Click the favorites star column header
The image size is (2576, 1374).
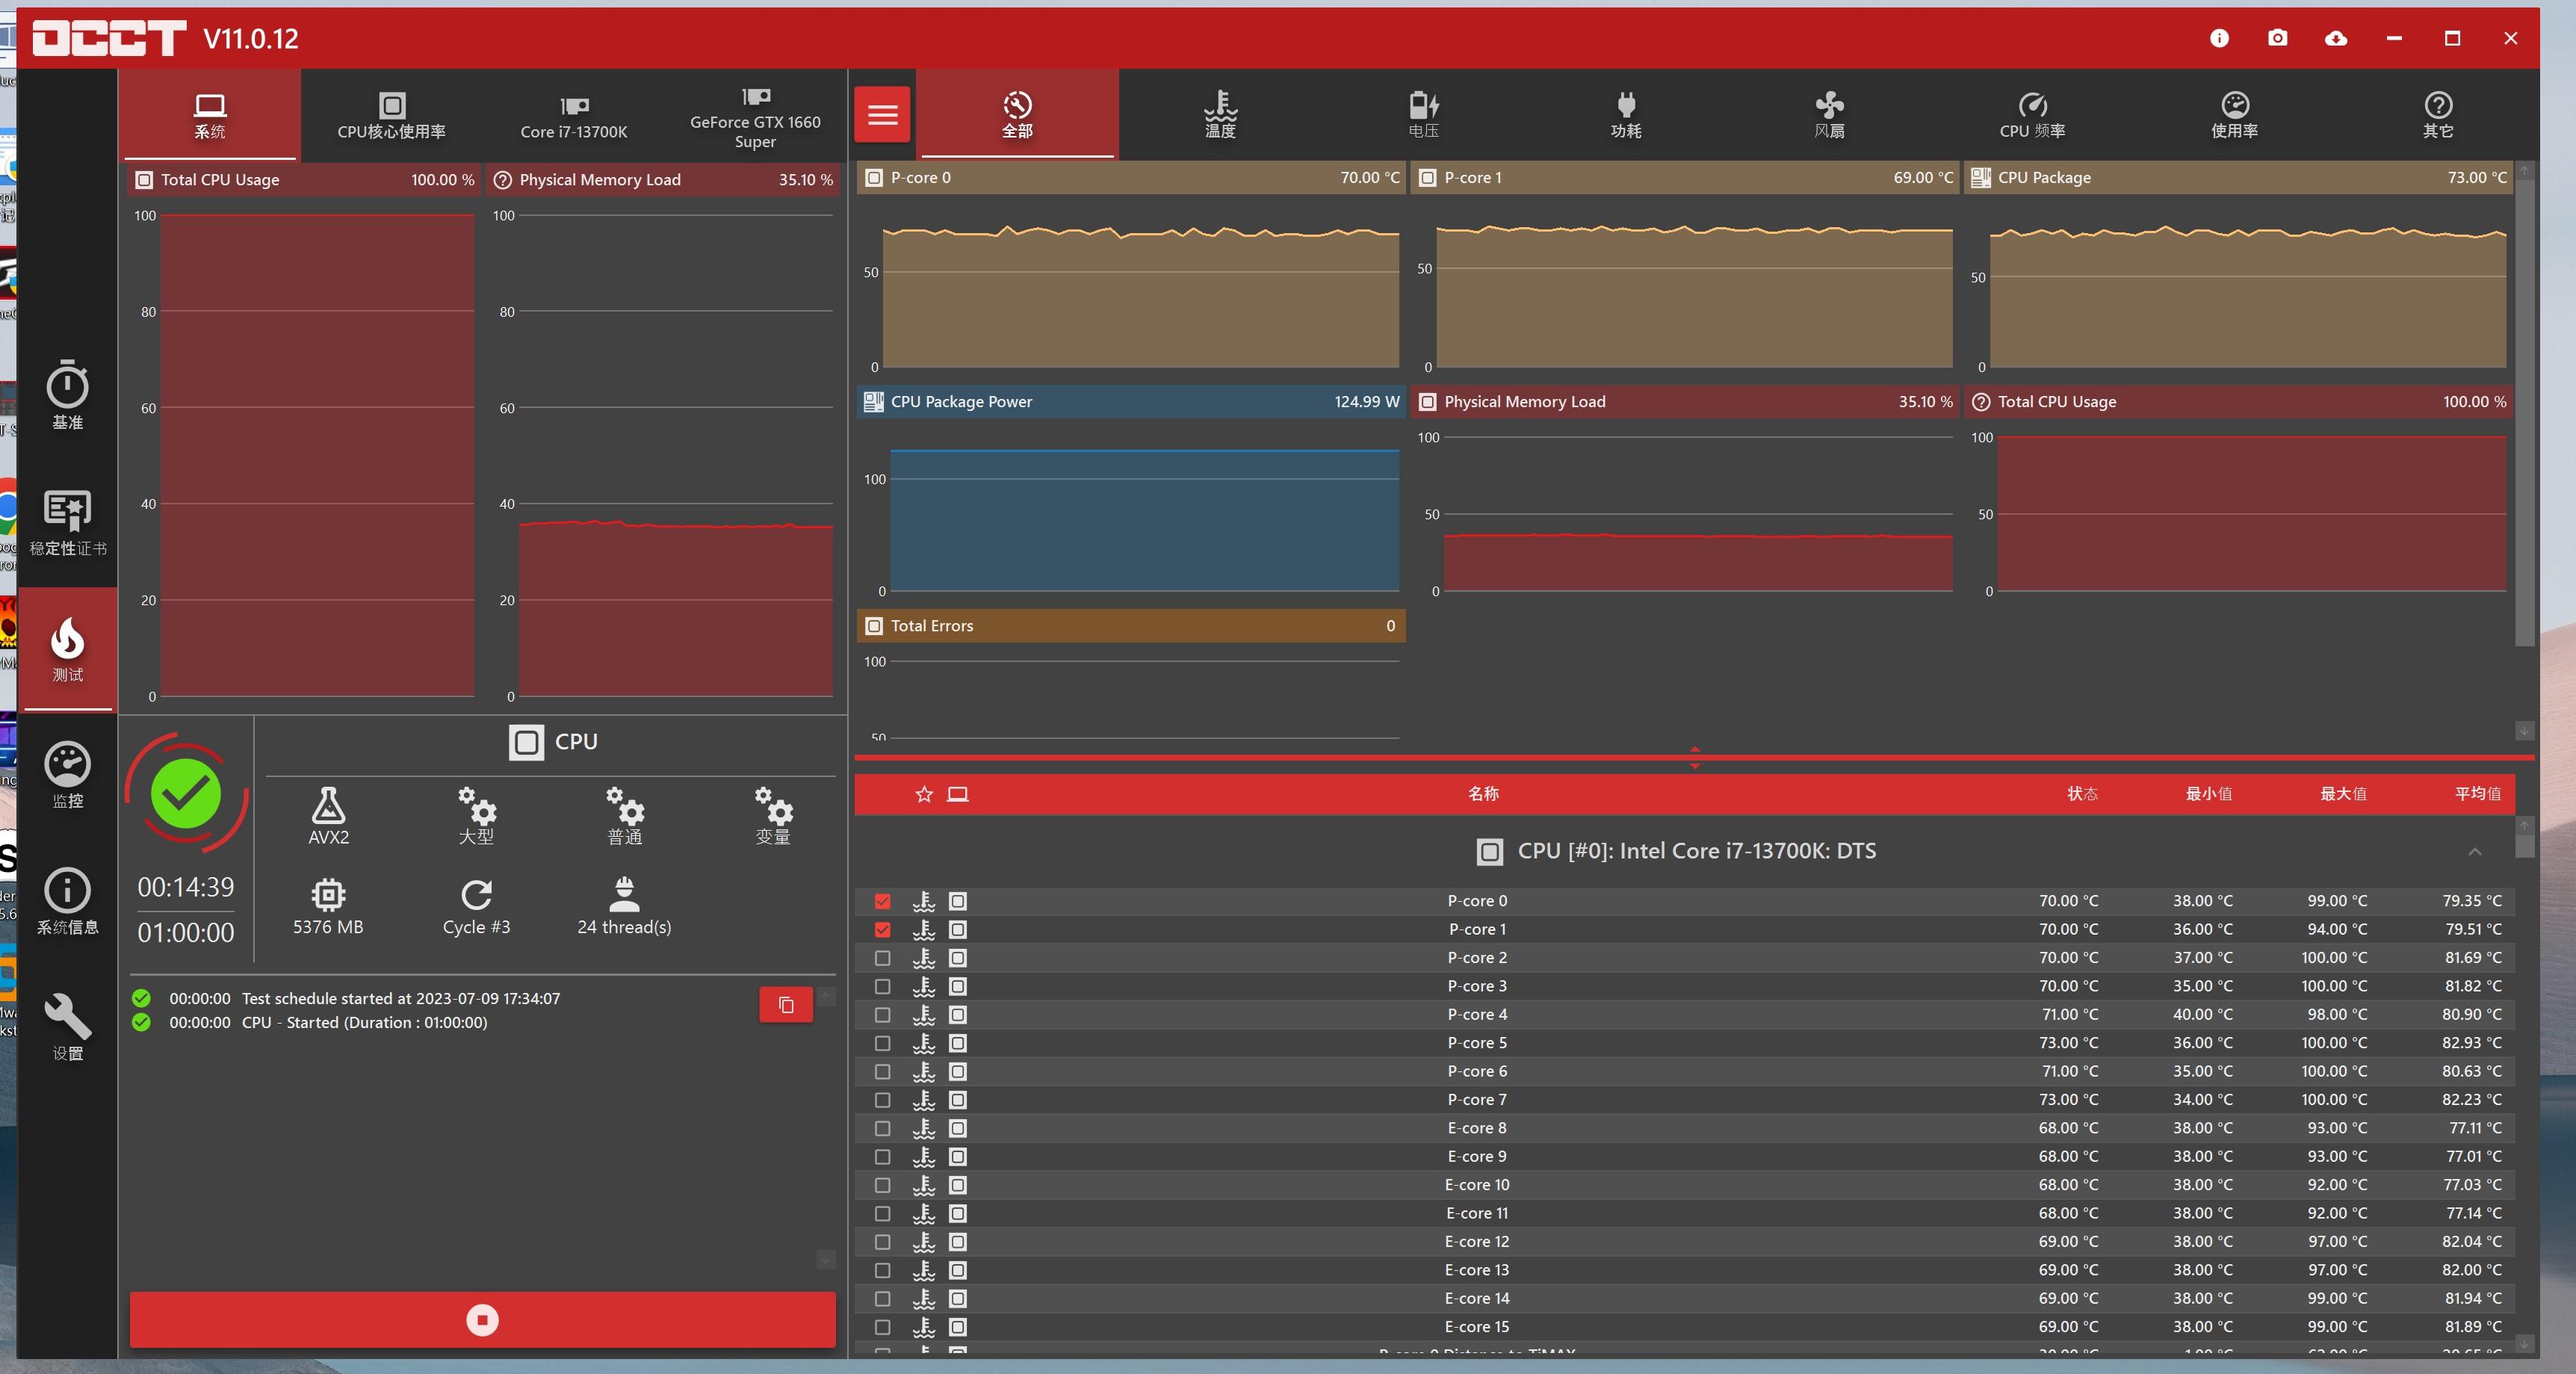click(x=924, y=794)
